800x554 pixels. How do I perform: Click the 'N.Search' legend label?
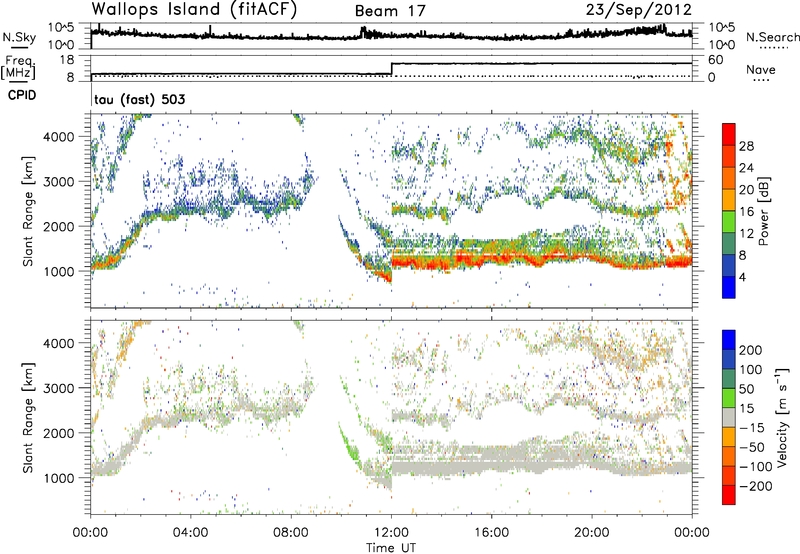tap(772, 37)
